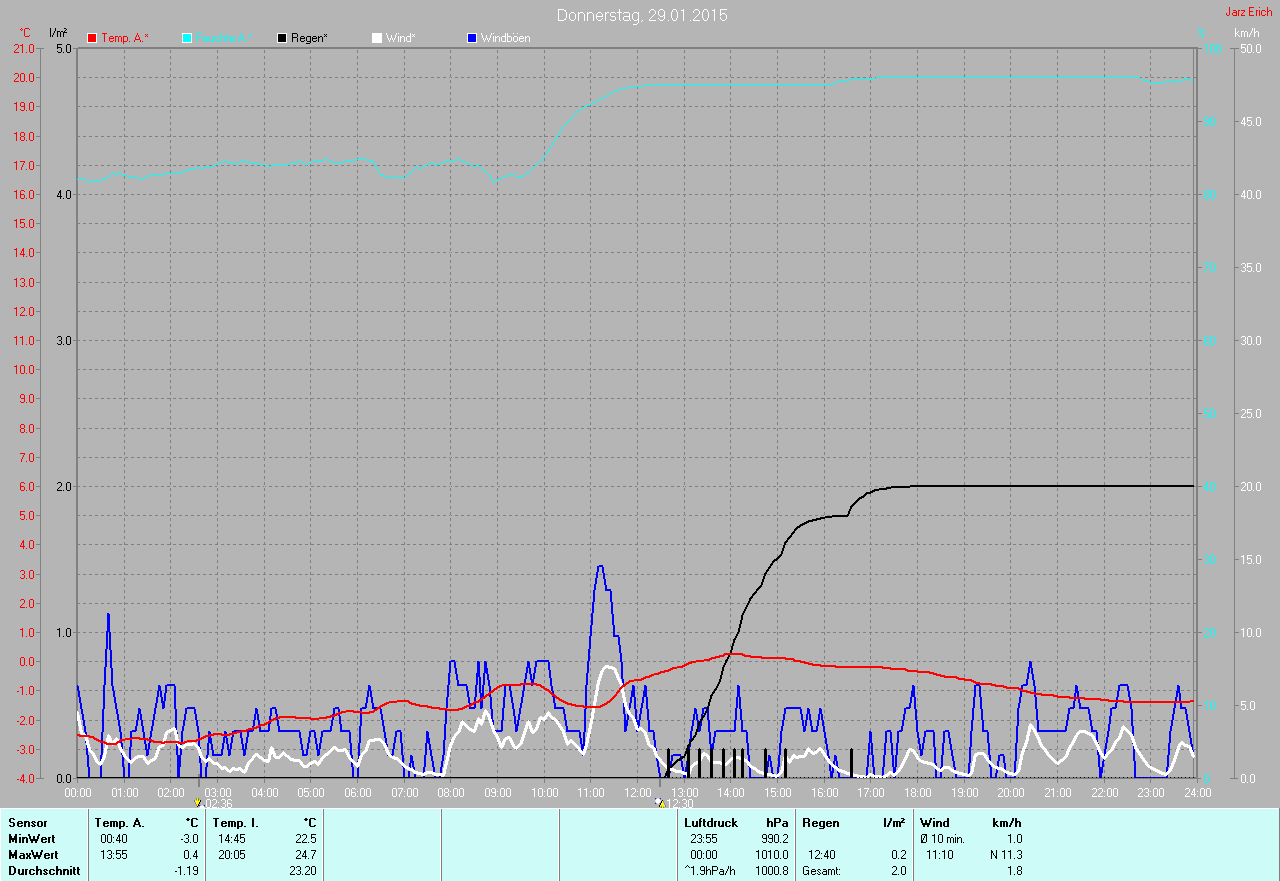Click the "12:30" marker time label
1280x881 pixels.
click(x=679, y=804)
